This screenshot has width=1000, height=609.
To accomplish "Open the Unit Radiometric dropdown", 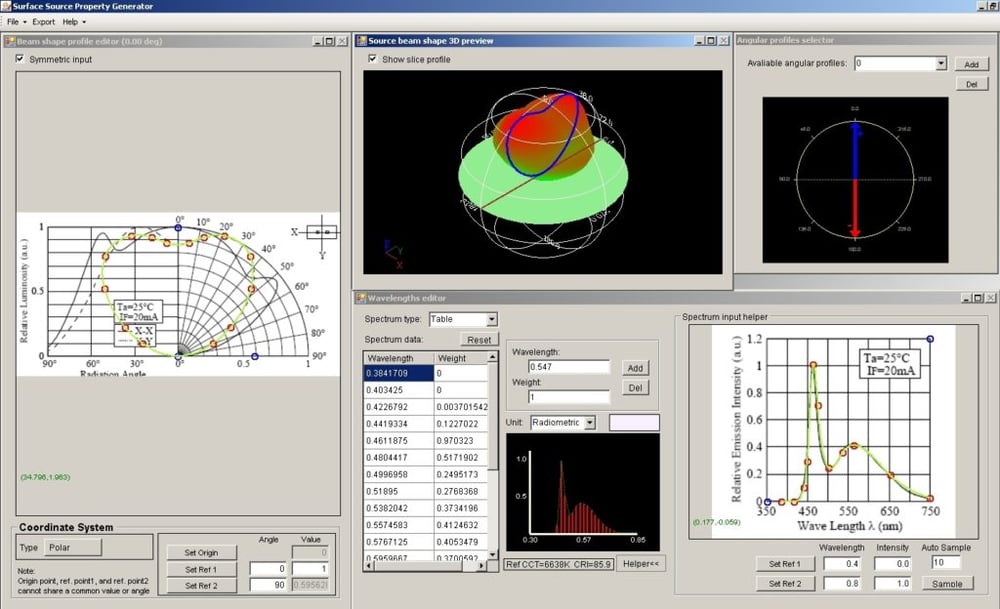I will pos(590,423).
